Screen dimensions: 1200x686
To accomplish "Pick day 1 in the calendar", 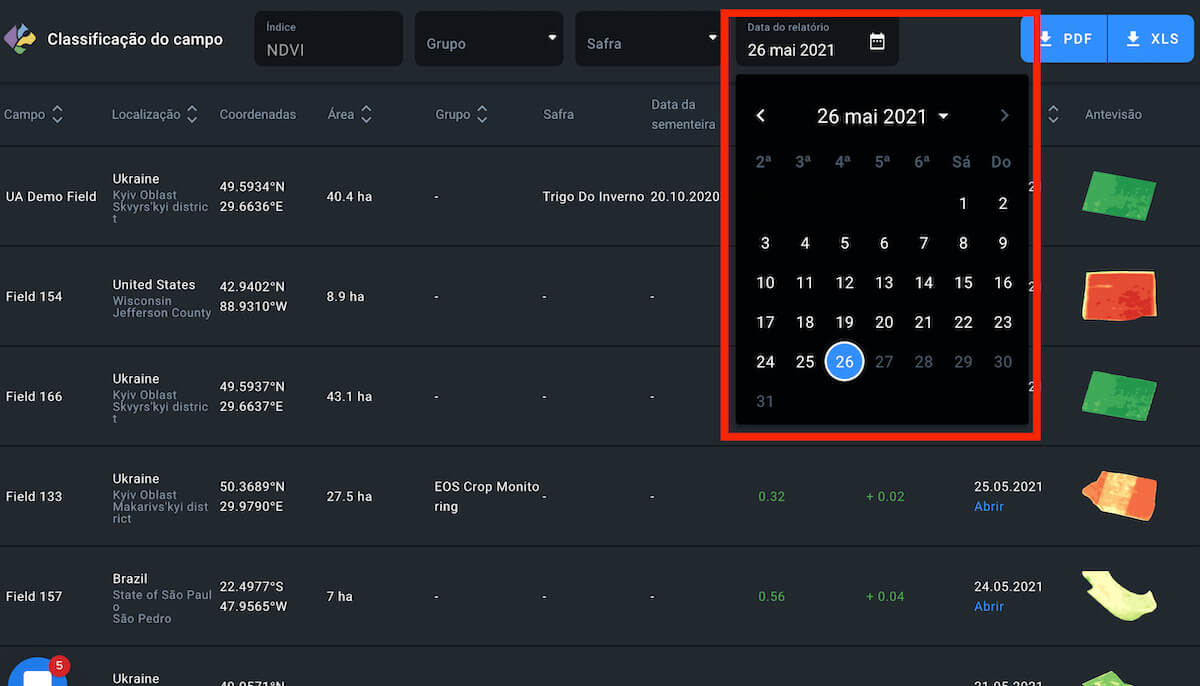I will [x=963, y=203].
